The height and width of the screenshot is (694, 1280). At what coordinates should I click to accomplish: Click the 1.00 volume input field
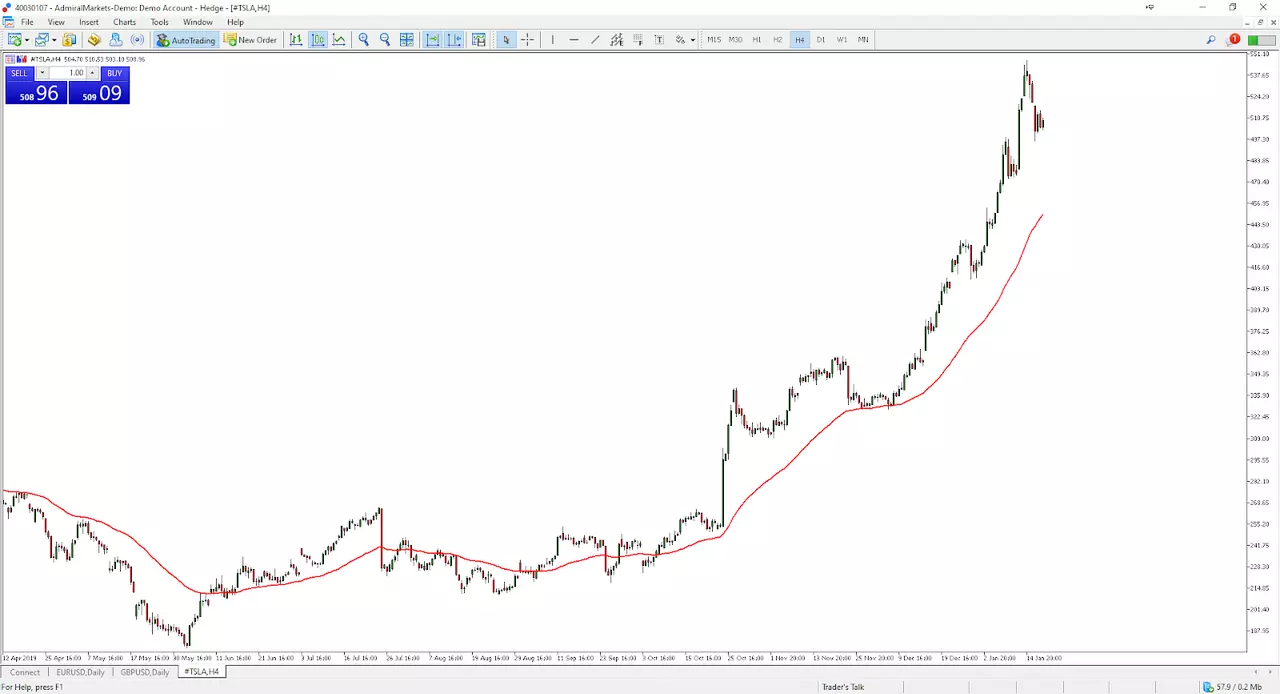coord(67,73)
